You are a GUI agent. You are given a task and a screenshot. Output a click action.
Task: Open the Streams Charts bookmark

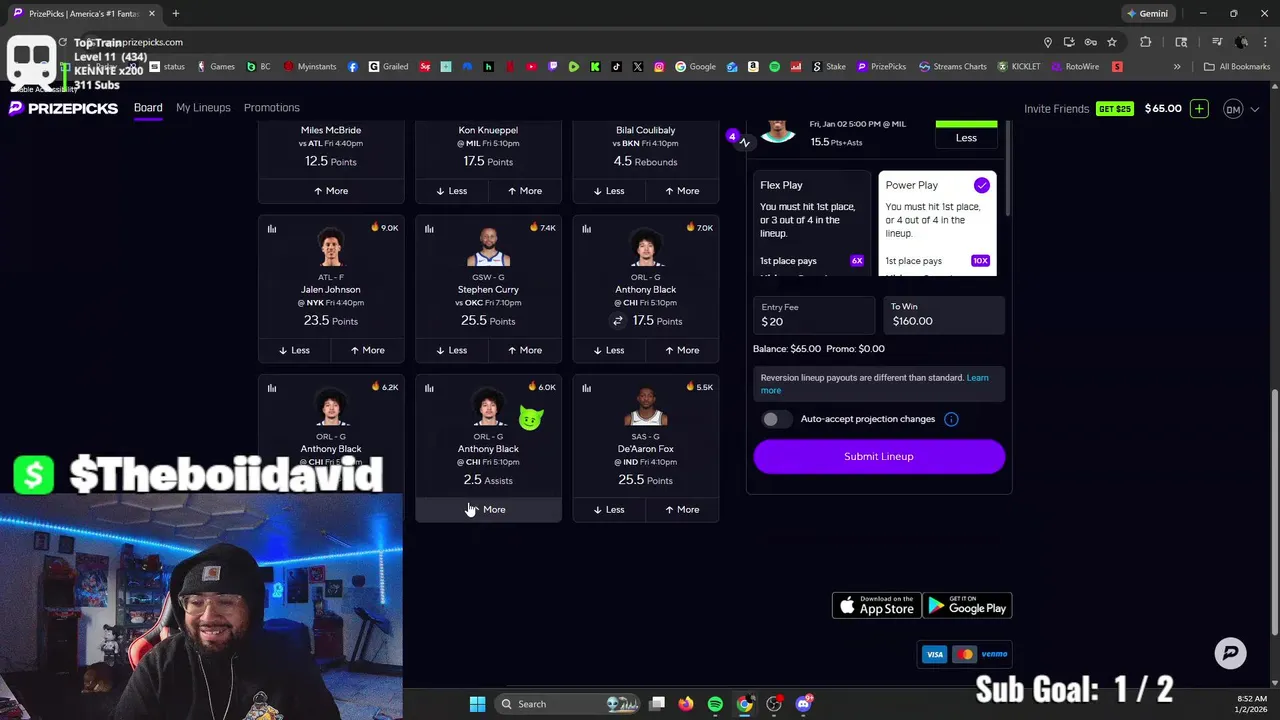coord(953,67)
